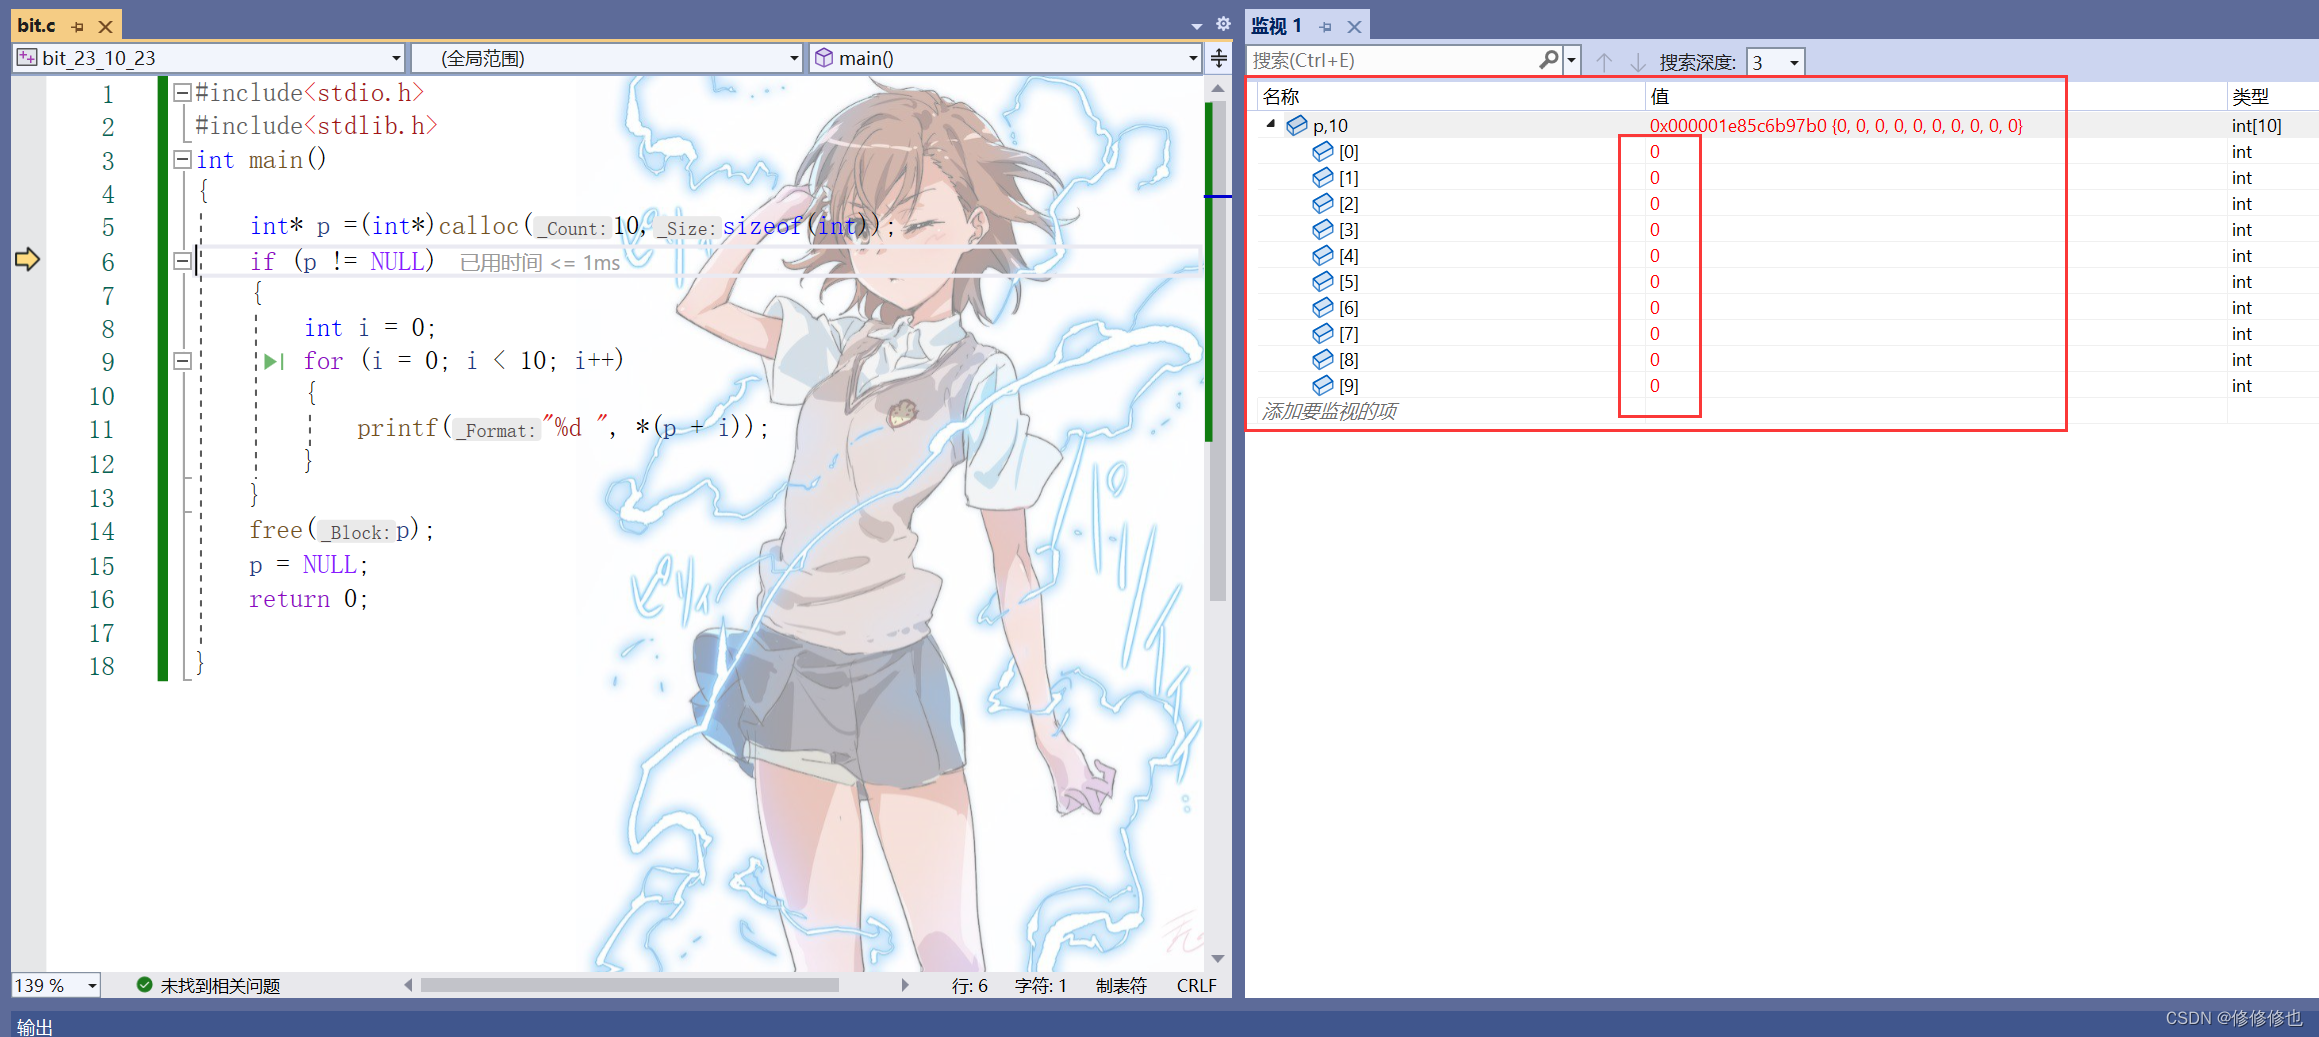Click the watch search magnifier icon

[1549, 60]
